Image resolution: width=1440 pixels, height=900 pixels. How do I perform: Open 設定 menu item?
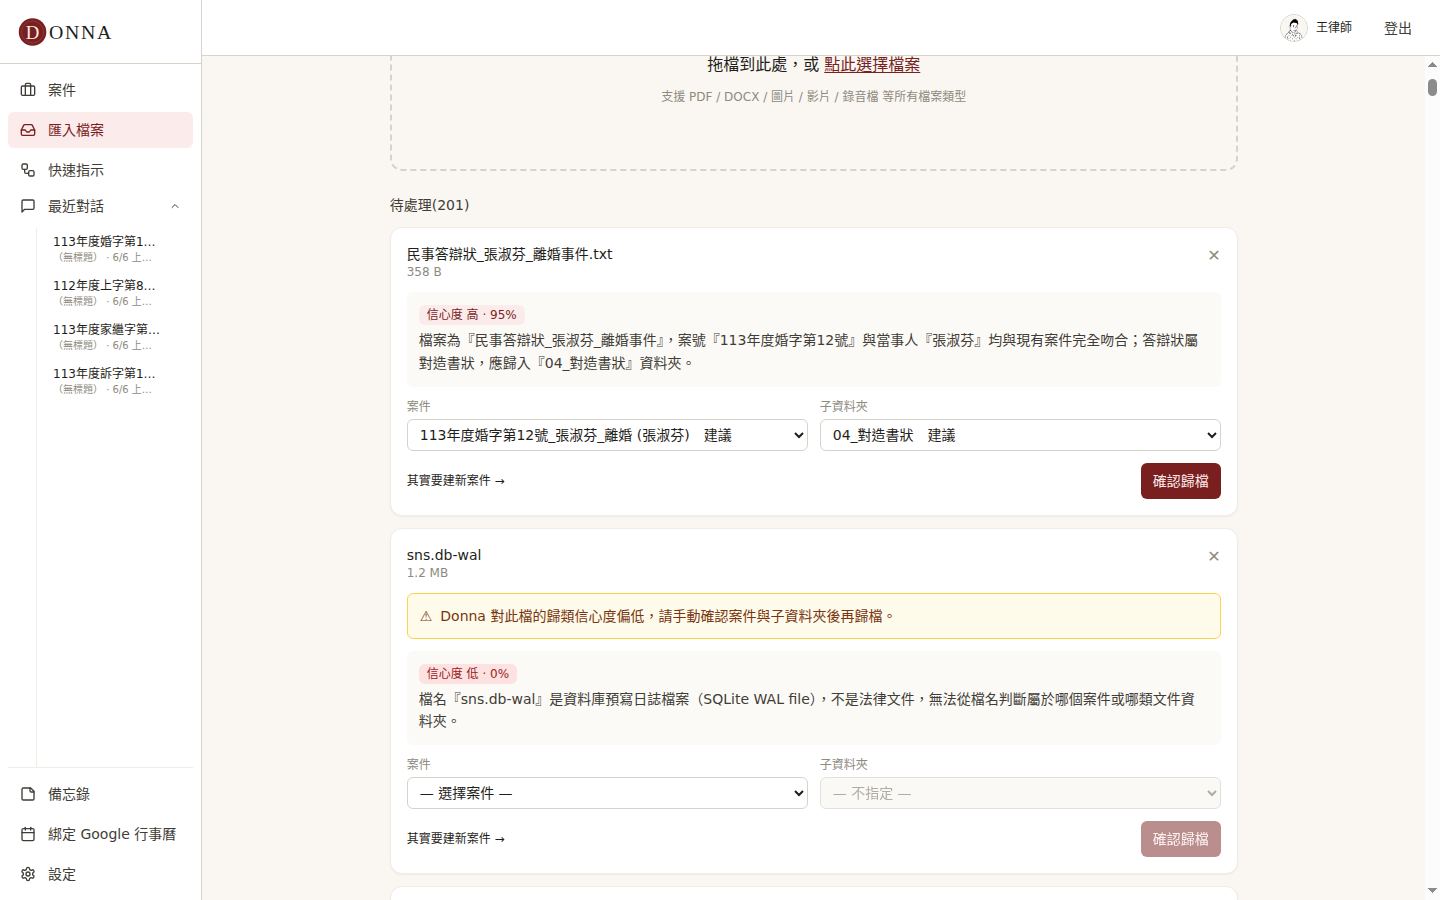click(100, 874)
